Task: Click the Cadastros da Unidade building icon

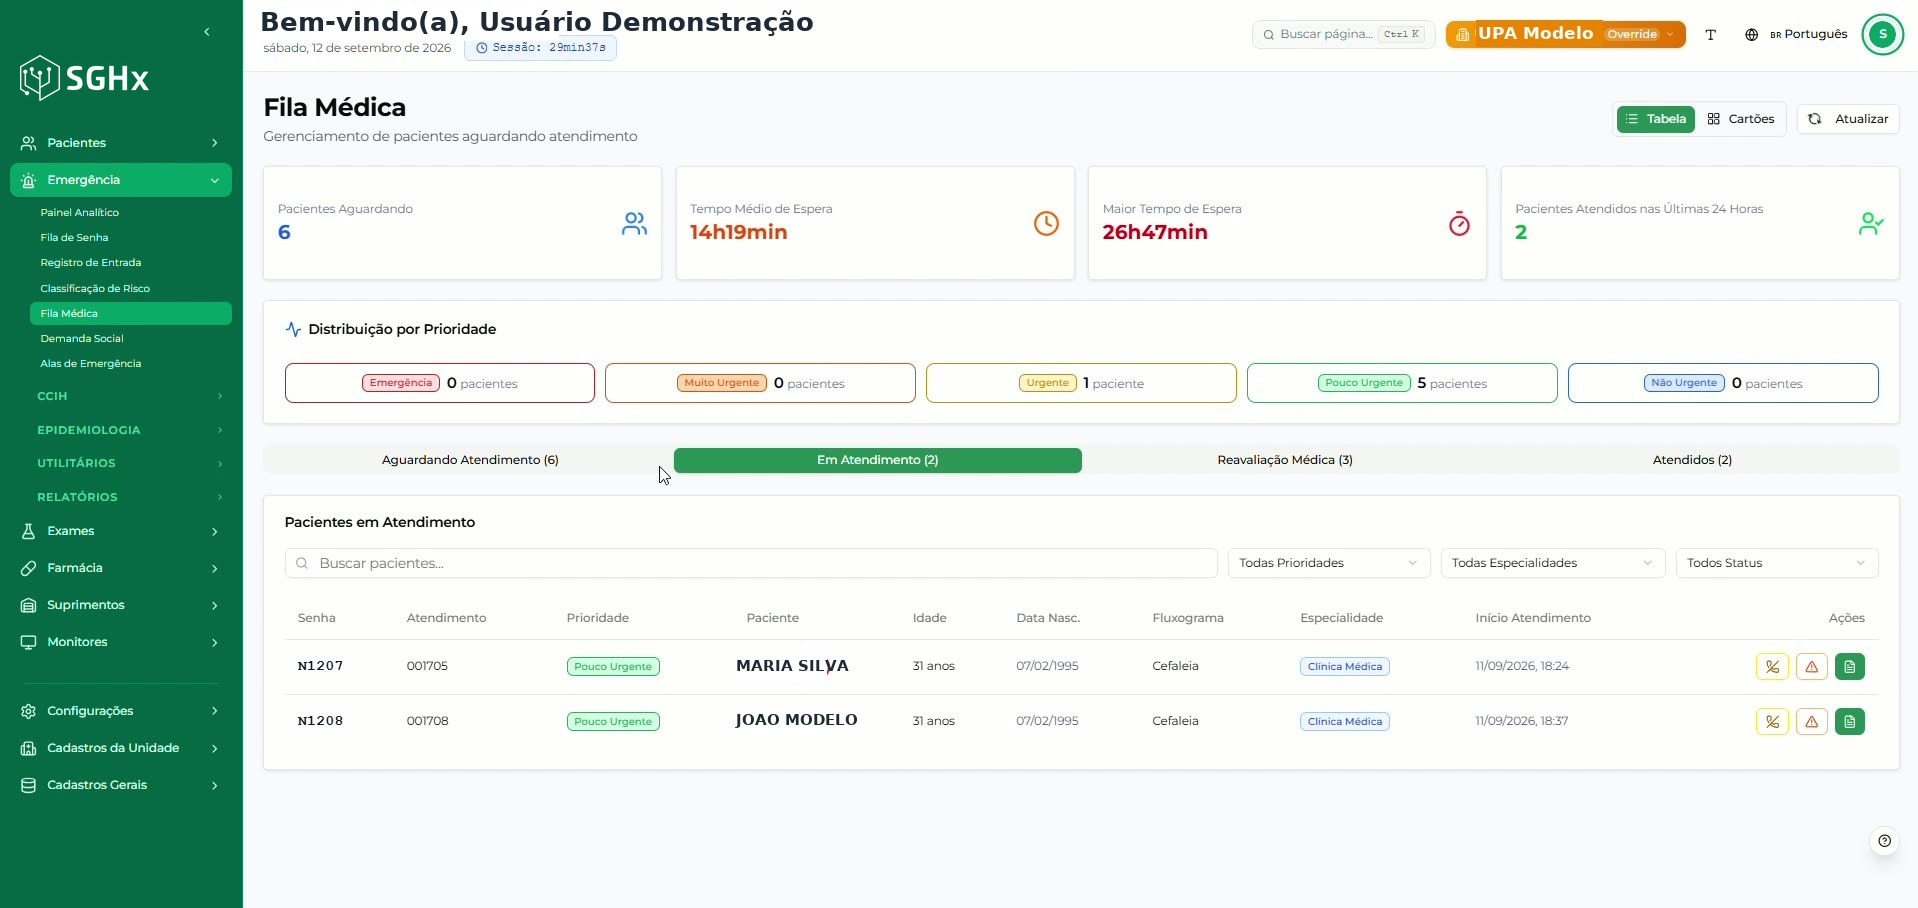Action: pos(28,748)
